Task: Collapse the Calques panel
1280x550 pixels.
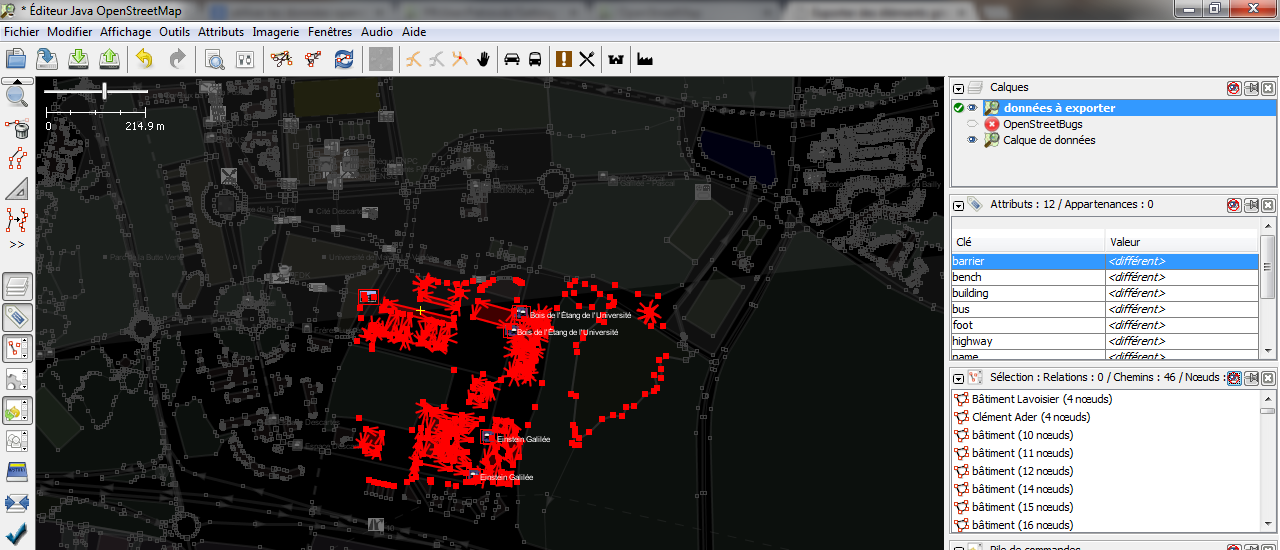Action: [958, 88]
